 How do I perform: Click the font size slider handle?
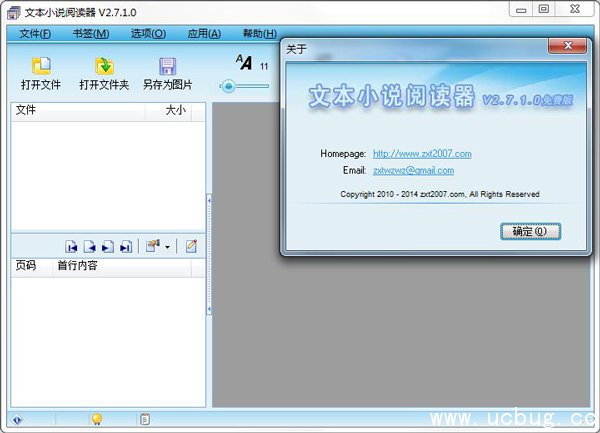(x=229, y=86)
